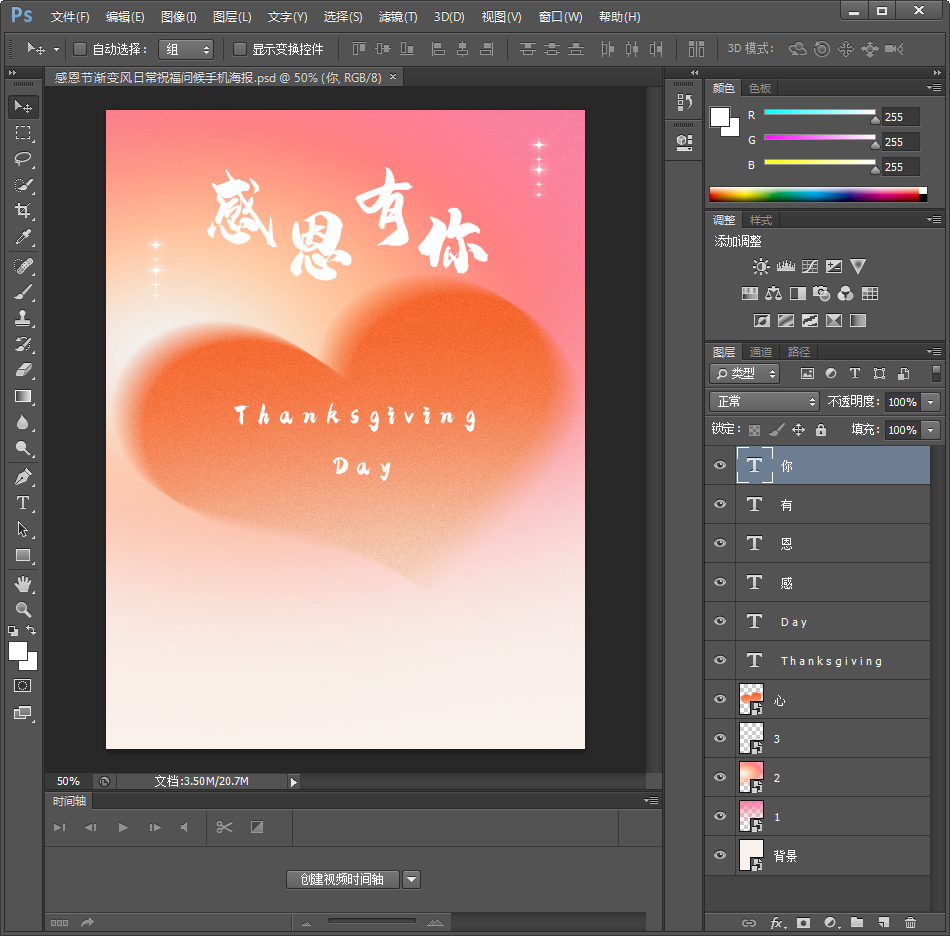
Task: Select the Zoom tool in toolbar
Action: point(23,609)
